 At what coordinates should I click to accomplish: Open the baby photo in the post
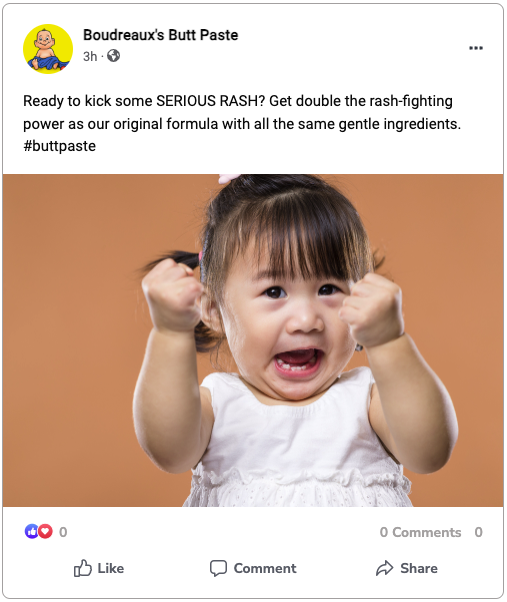253,341
